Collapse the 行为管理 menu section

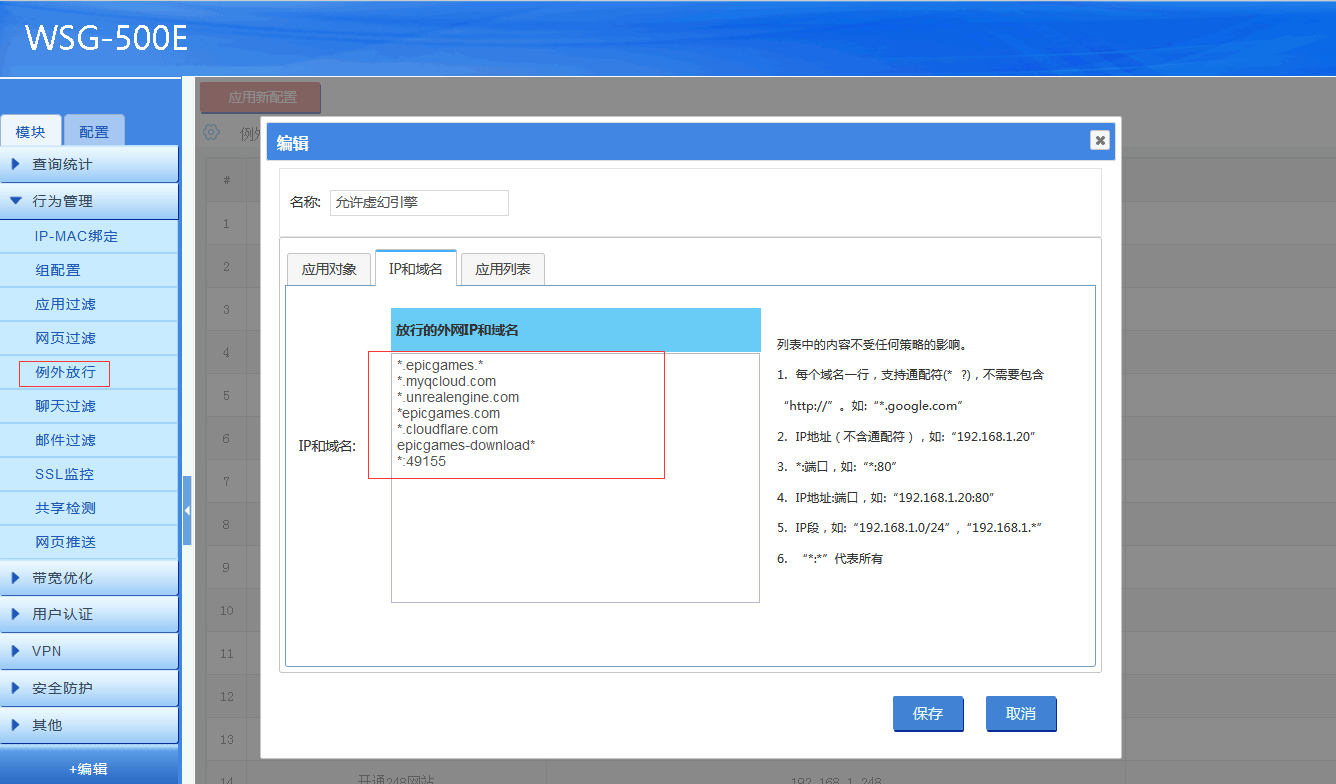click(89, 201)
